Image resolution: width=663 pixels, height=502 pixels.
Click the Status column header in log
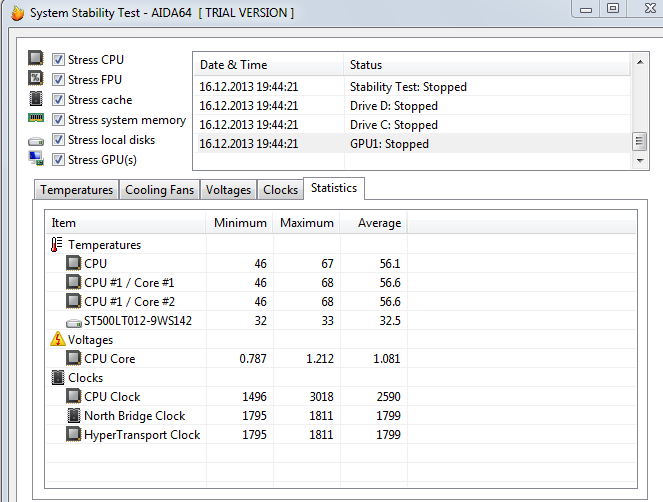tap(487, 65)
